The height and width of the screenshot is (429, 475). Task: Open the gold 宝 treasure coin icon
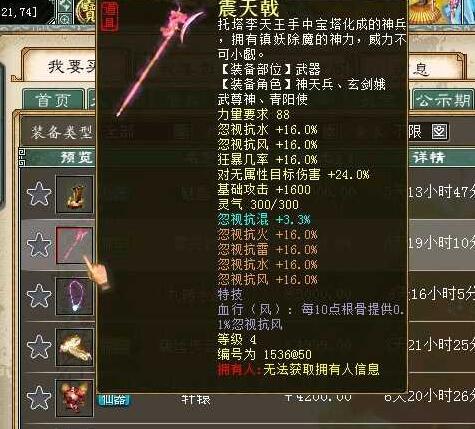click(86, 12)
